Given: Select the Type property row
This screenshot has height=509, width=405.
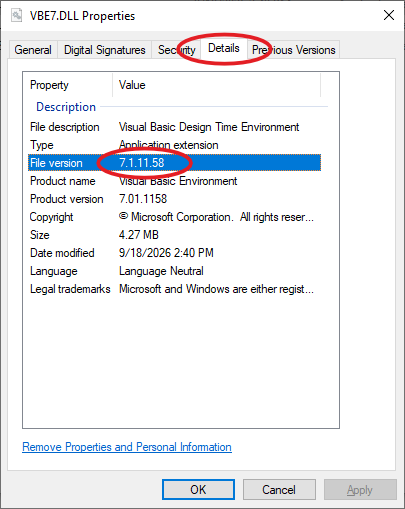Looking at the screenshot, I should point(174,145).
